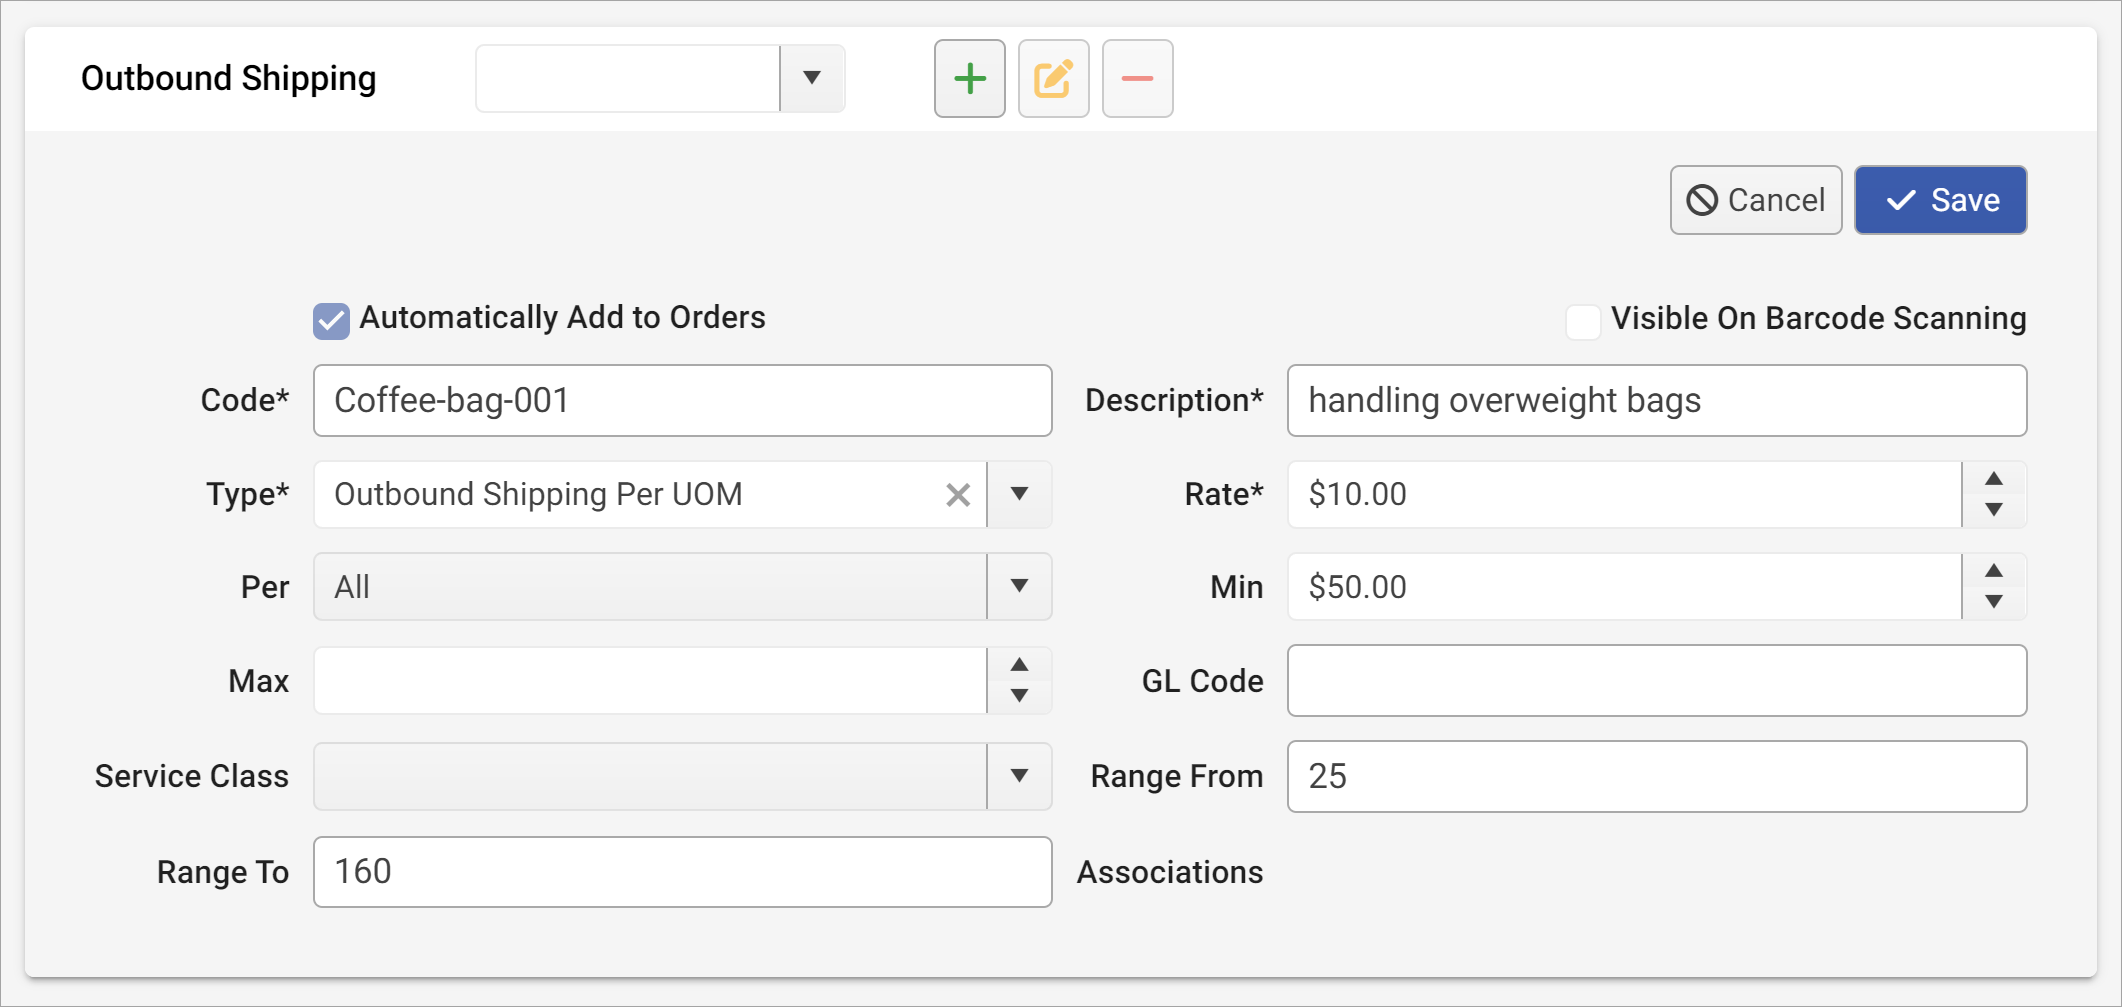Click the red minus icon to remove entry
Image resolution: width=2122 pixels, height=1007 pixels.
[1136, 78]
